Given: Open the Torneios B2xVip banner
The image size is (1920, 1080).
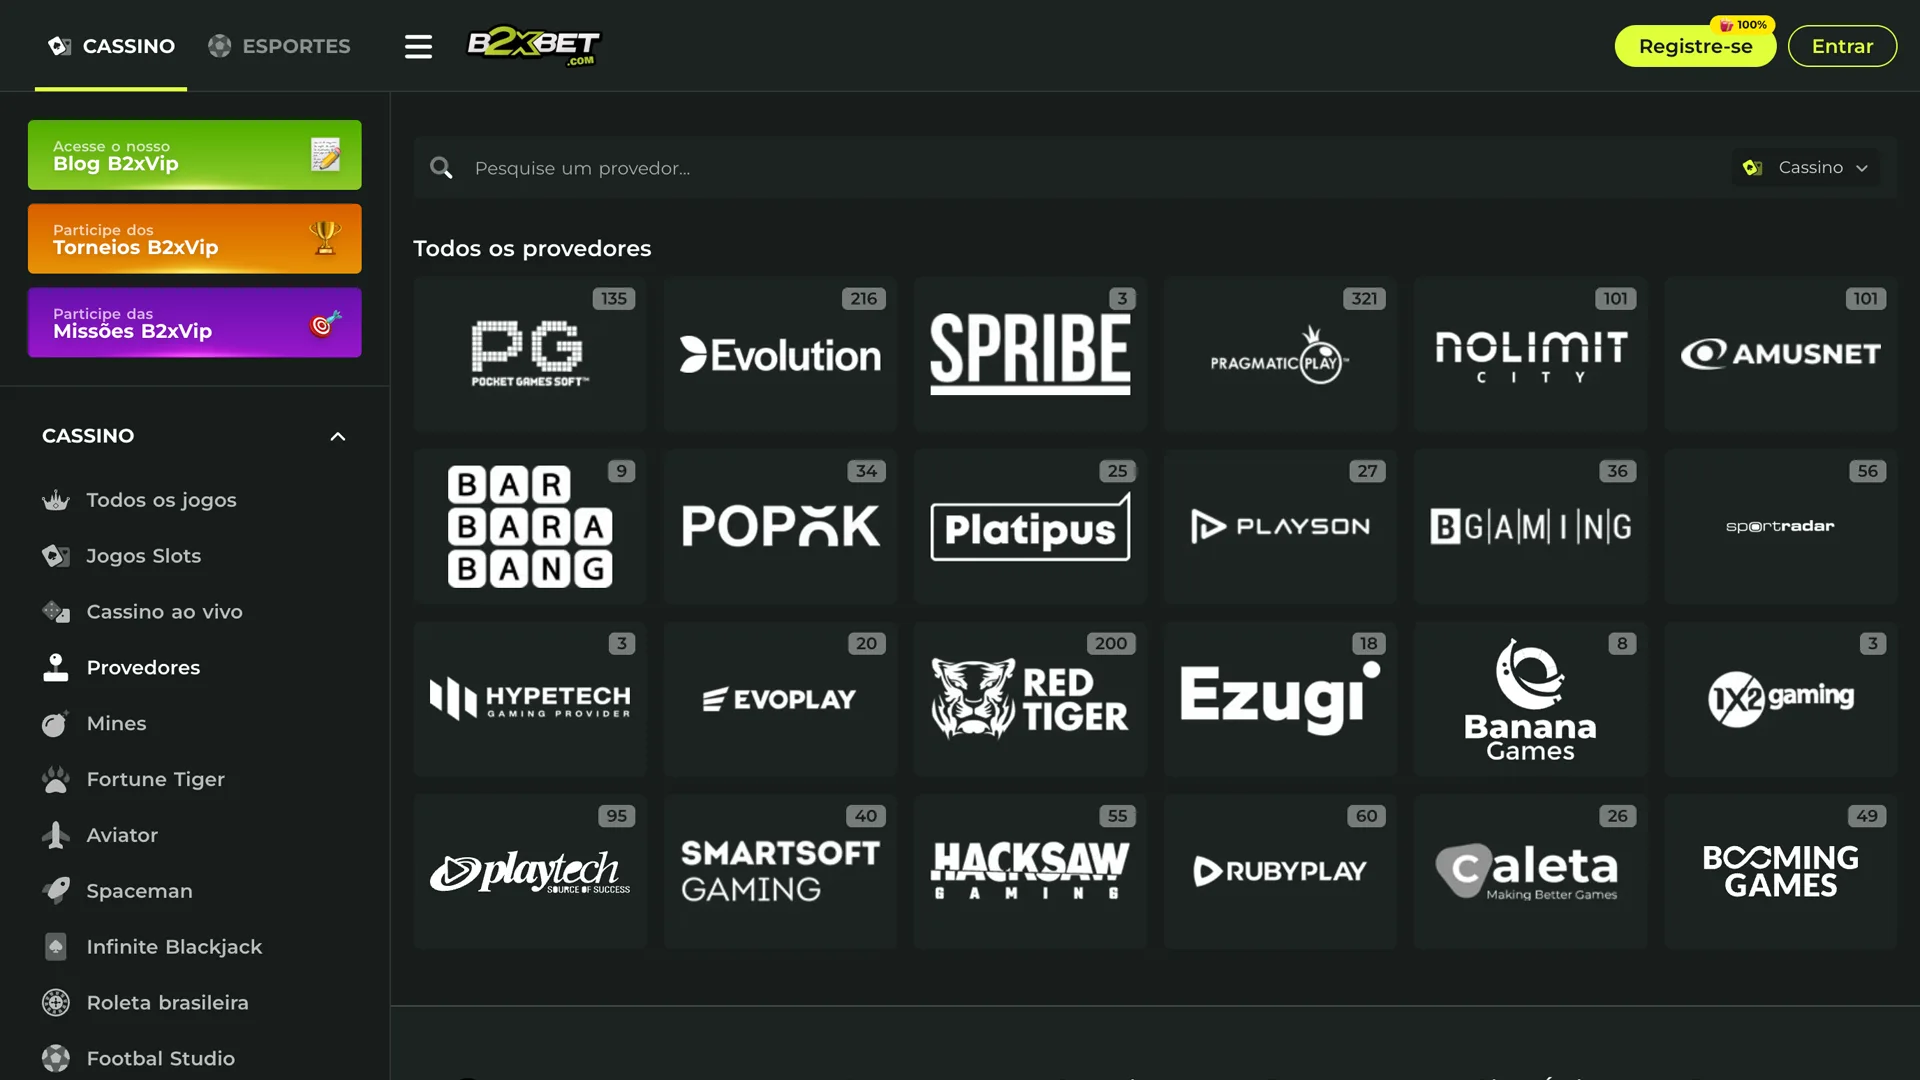Looking at the screenshot, I should coord(195,239).
